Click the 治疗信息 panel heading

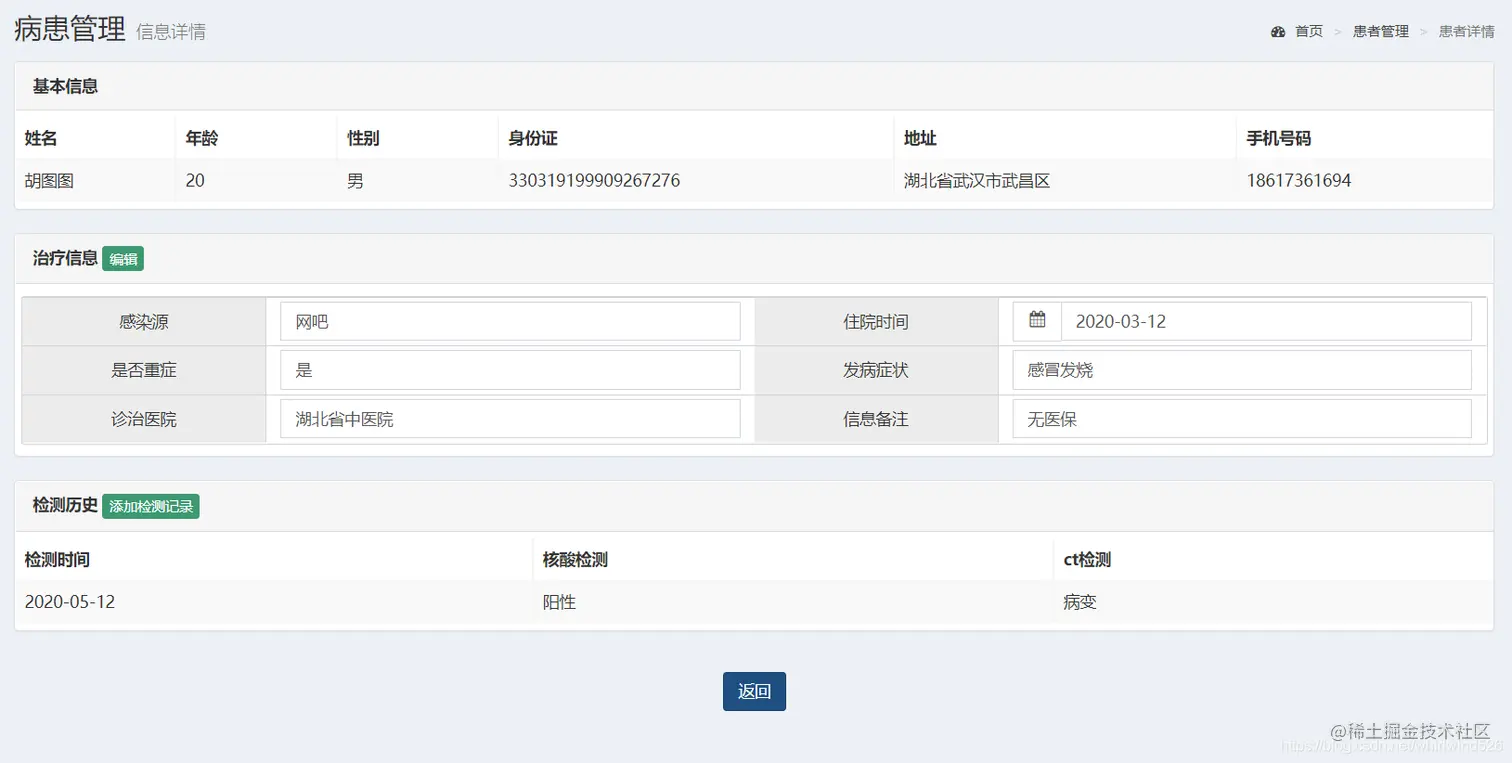(x=65, y=258)
